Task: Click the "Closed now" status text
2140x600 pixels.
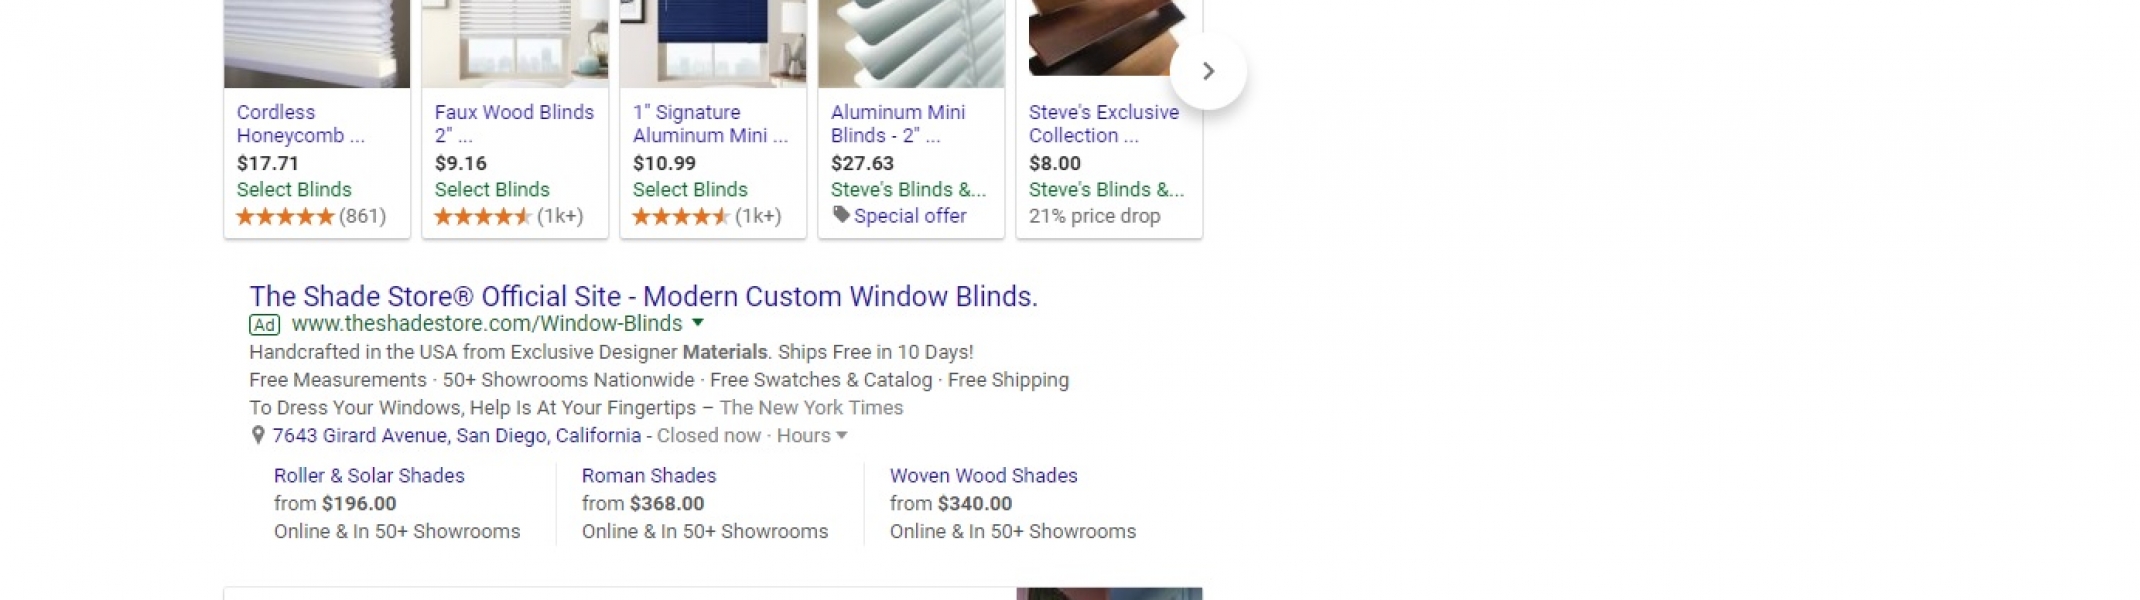Action: click(x=709, y=436)
